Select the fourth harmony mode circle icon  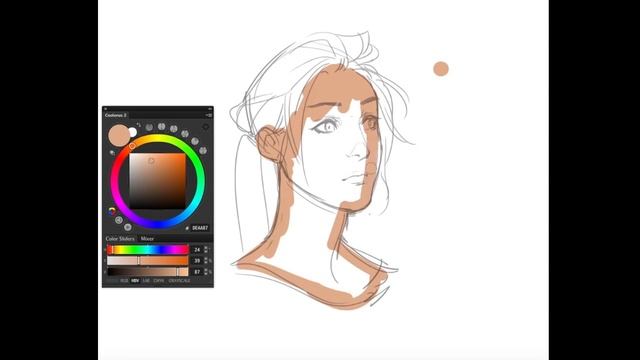185,133
